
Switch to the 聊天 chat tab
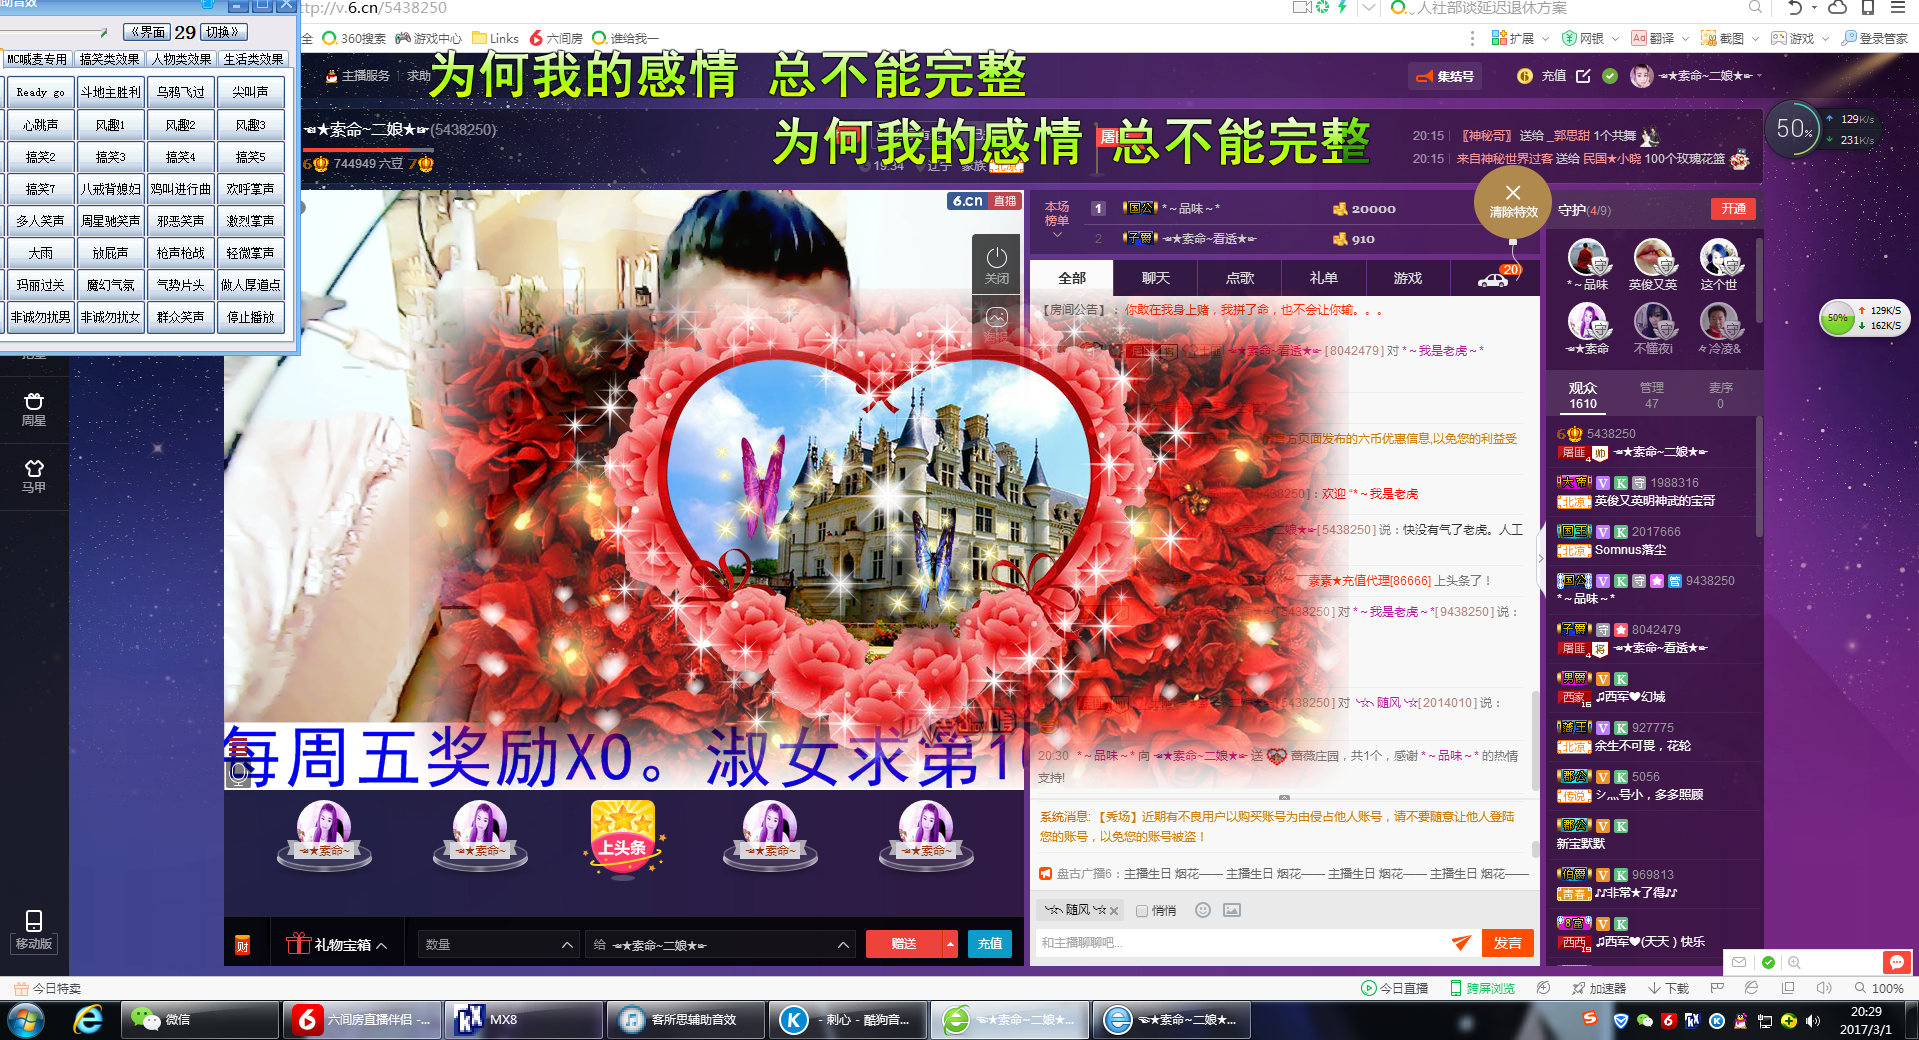(1156, 278)
